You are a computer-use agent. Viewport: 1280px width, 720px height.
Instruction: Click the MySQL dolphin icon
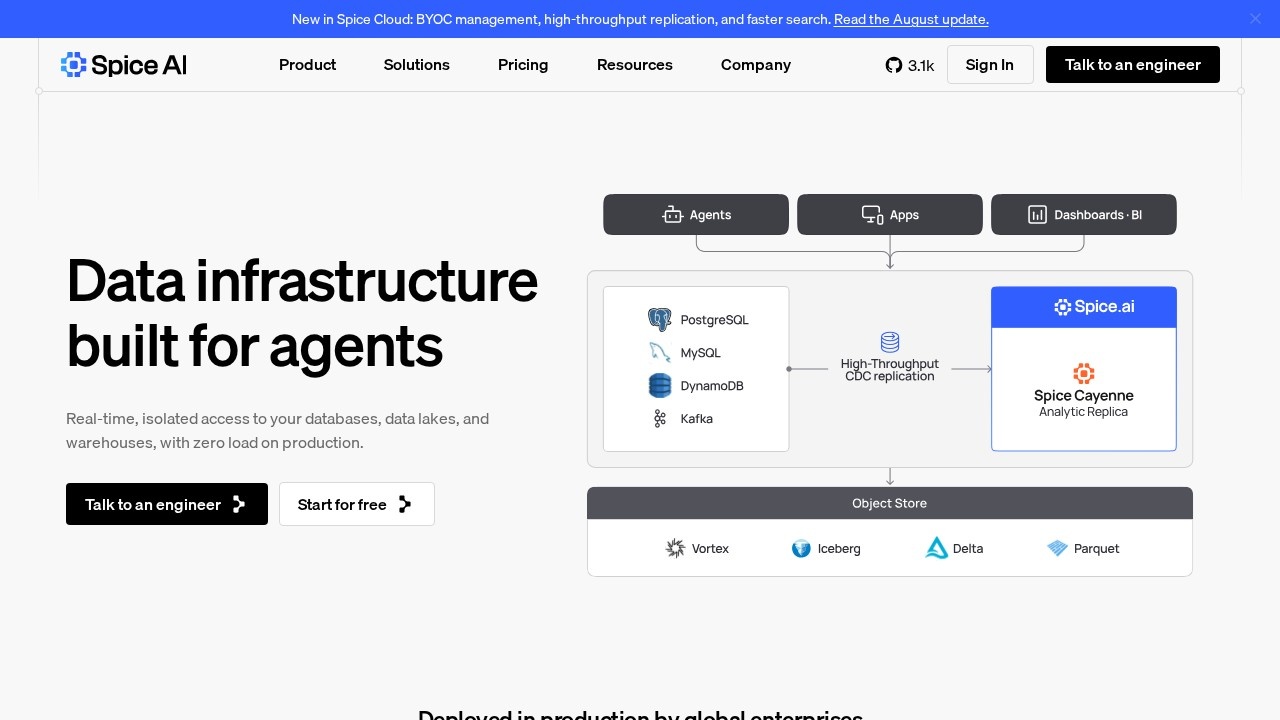pos(659,353)
